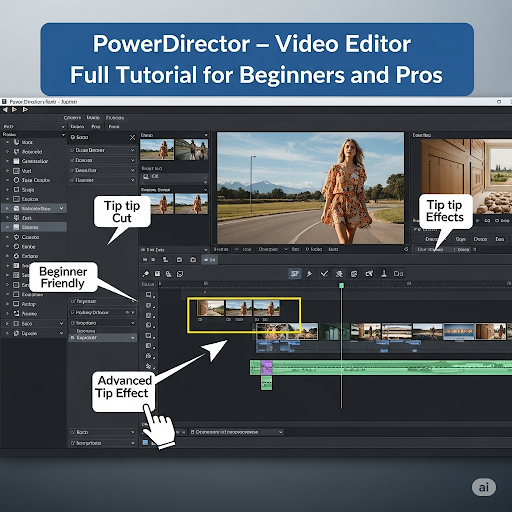512x512 pixels.
Task: Toggle the checkbox on the 'Dcrae Dreoer' row
Action: coord(72,150)
